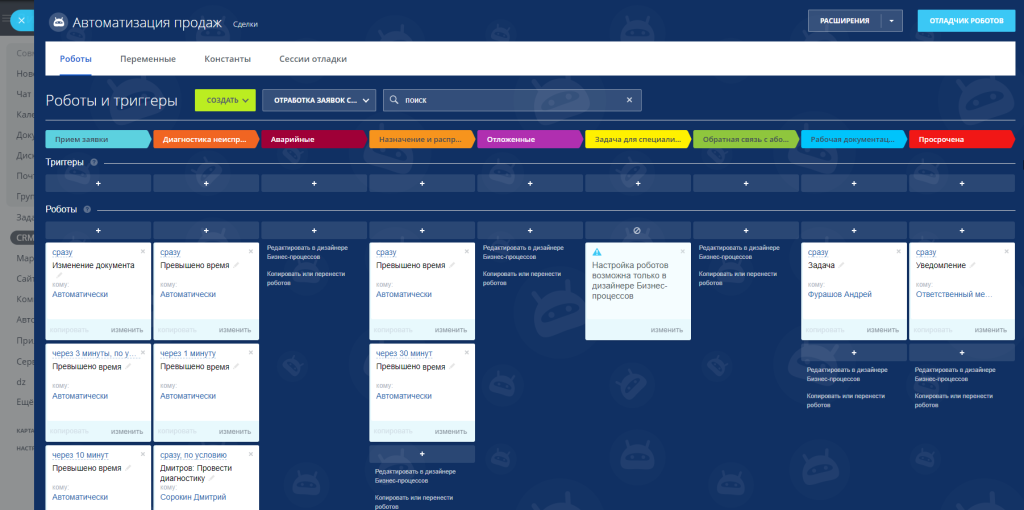Open the Сессии отладки tab
The image size is (1024, 510).
click(x=313, y=59)
